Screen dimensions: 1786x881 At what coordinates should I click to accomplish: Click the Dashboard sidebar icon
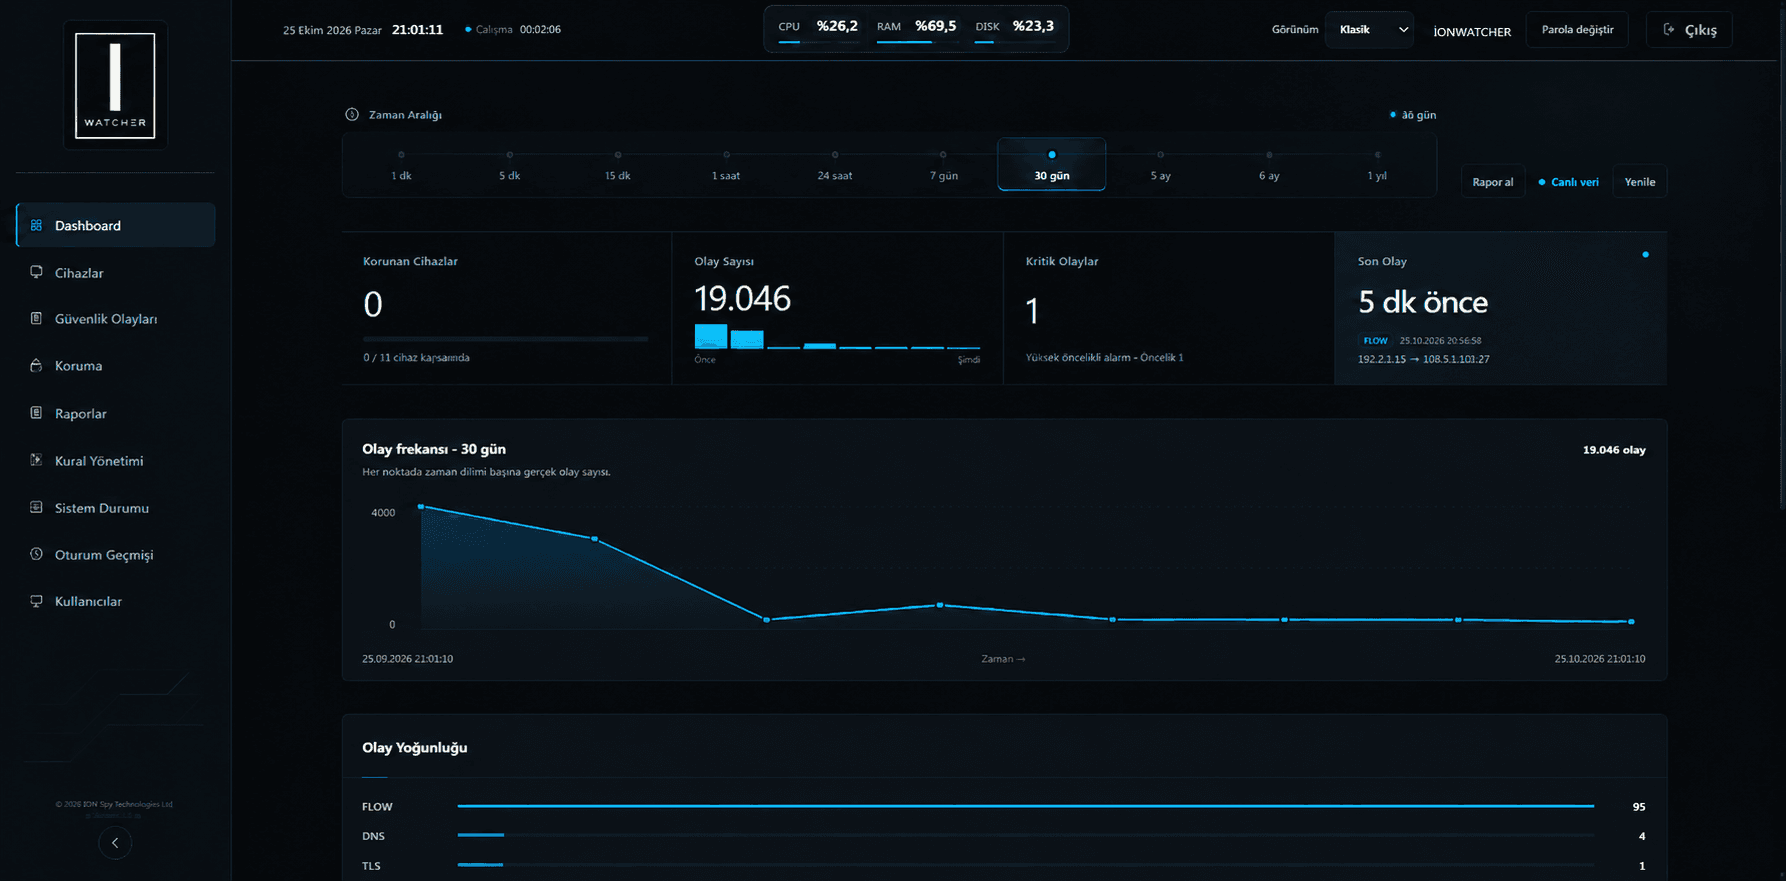(x=36, y=225)
